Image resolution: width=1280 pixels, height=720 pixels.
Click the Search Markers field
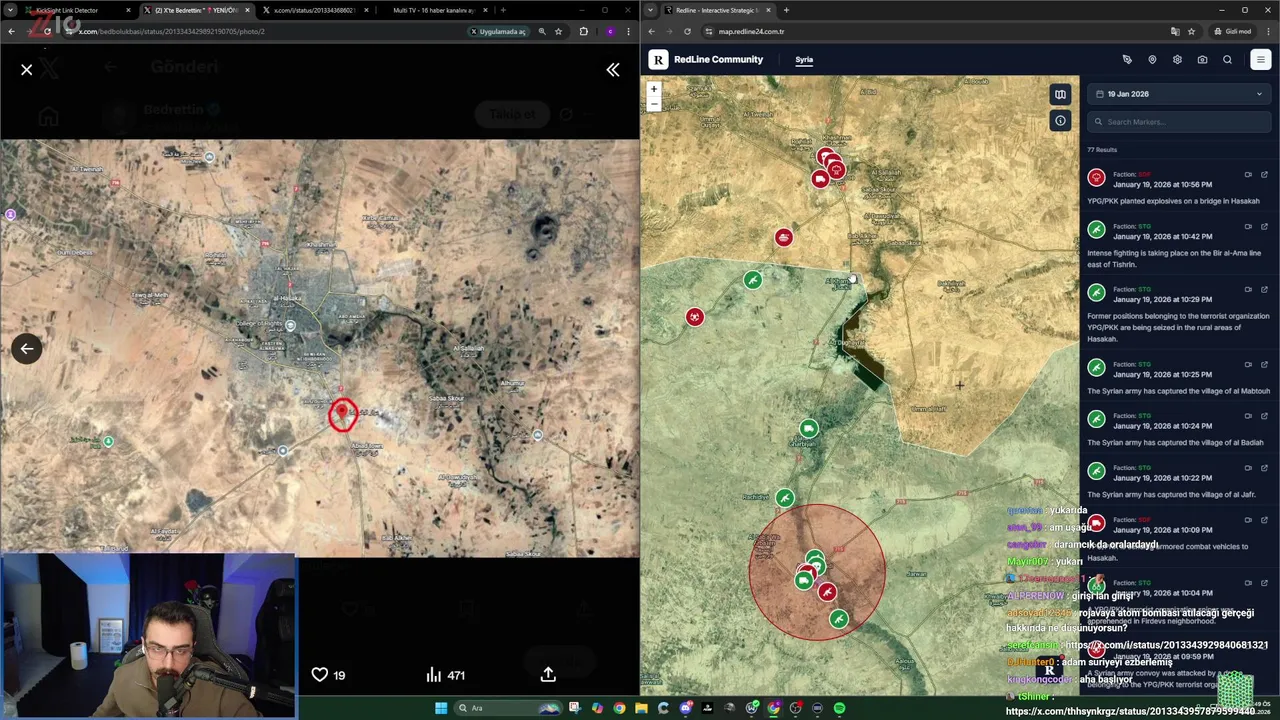point(1179,122)
